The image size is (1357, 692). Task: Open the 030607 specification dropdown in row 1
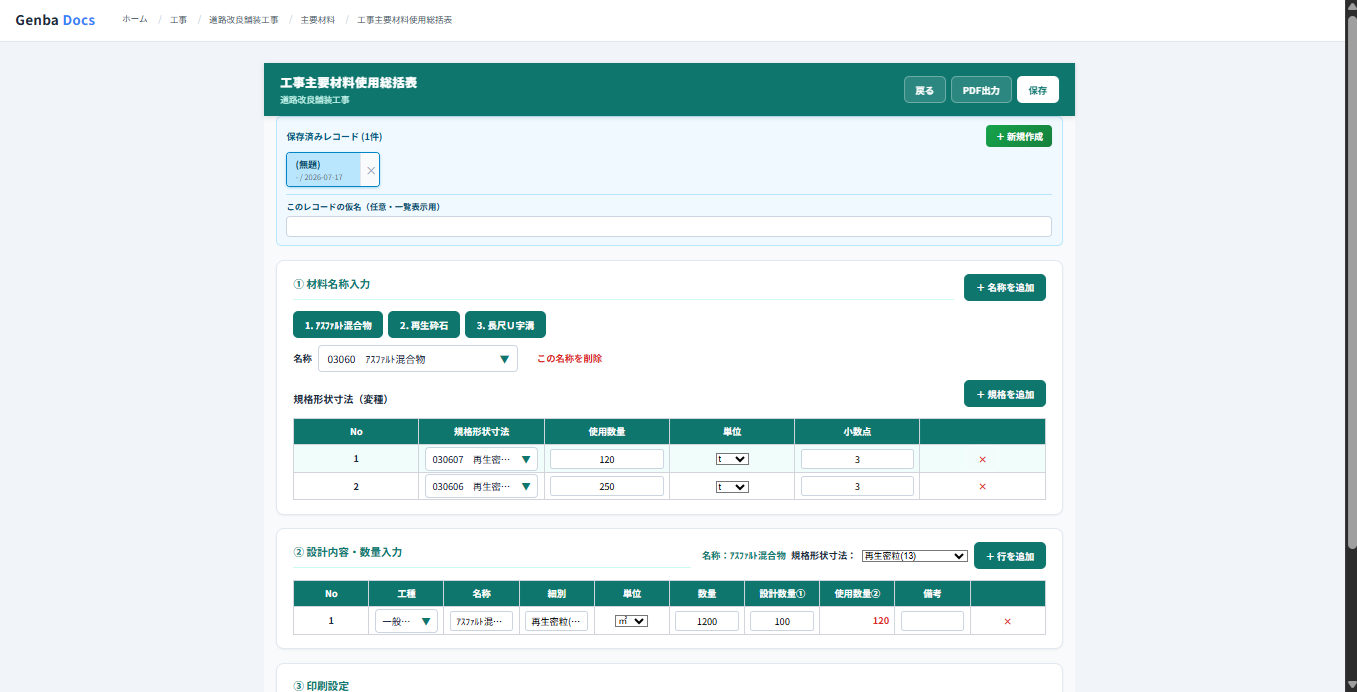(x=481, y=459)
